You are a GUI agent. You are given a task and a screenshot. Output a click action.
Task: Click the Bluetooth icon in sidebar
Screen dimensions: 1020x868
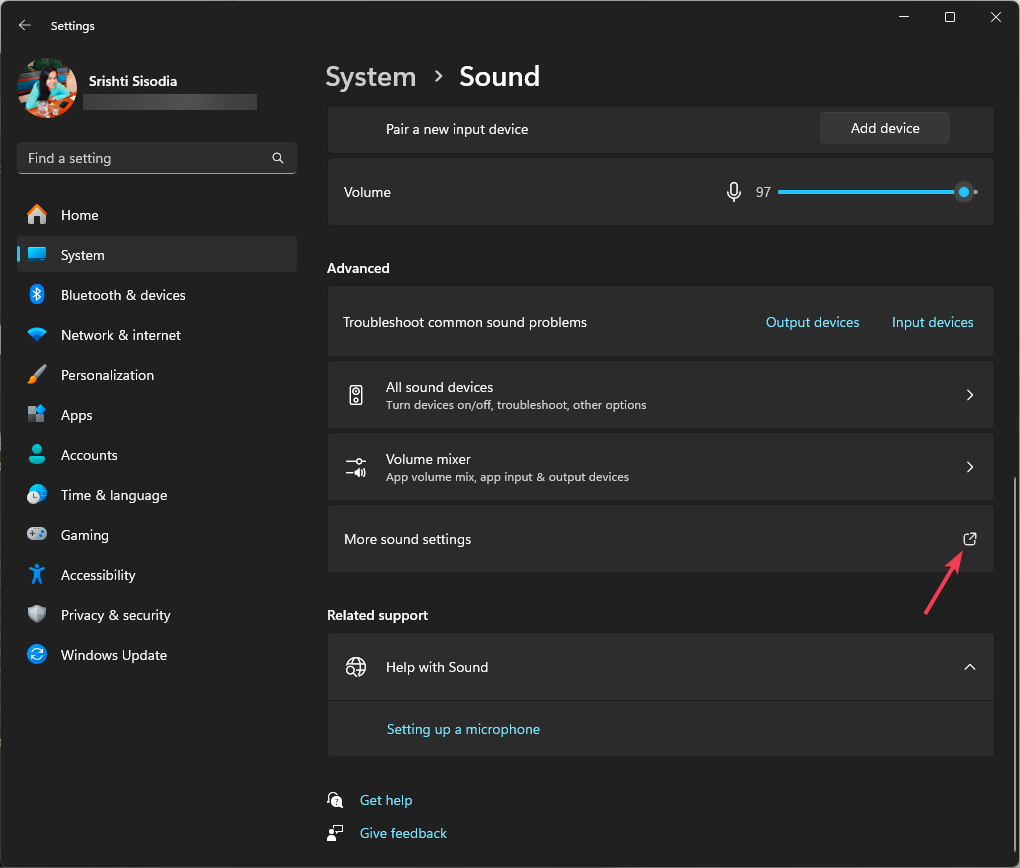[37, 294]
